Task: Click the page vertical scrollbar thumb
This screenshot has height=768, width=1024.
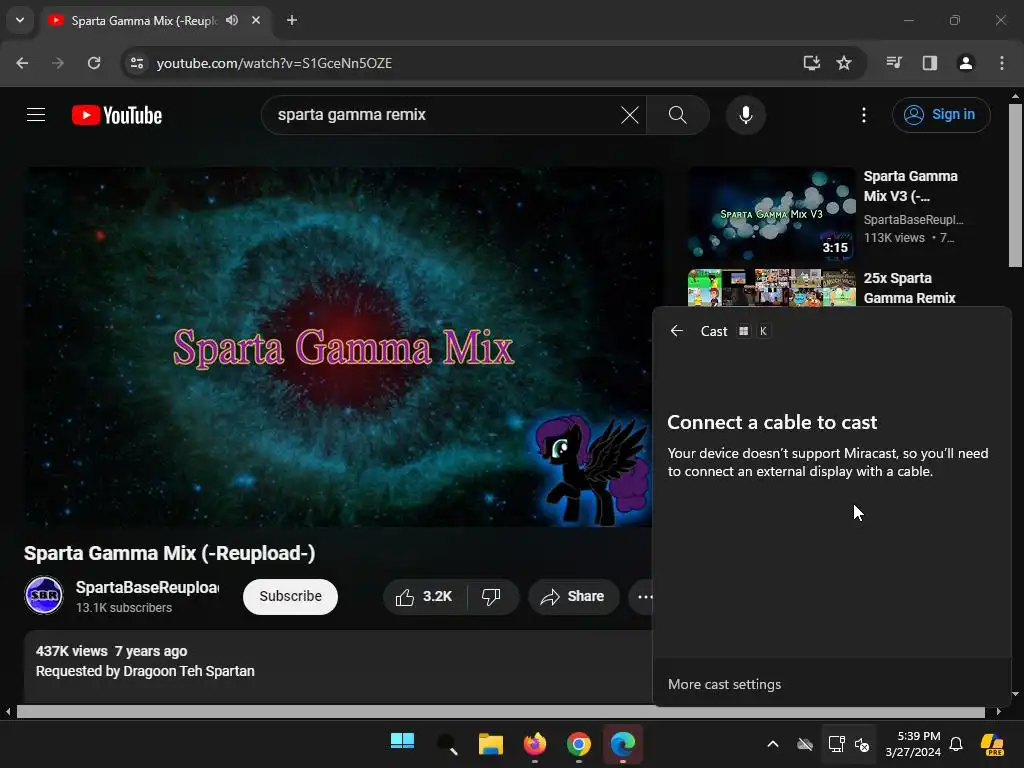Action: point(1015,185)
